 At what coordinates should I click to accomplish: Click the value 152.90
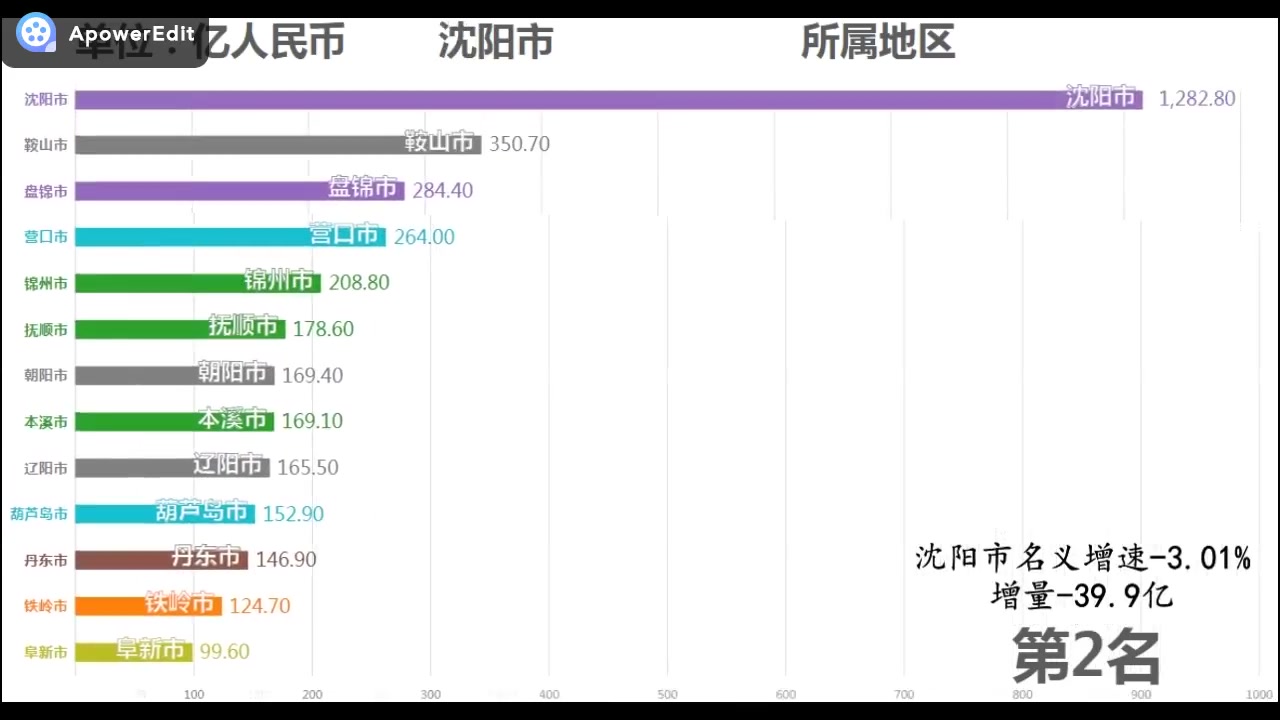293,514
